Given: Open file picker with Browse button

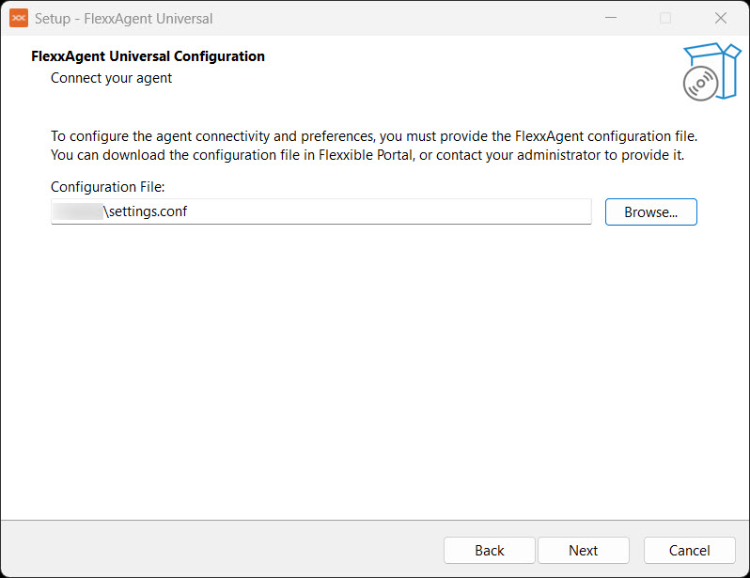Looking at the screenshot, I should (650, 212).
